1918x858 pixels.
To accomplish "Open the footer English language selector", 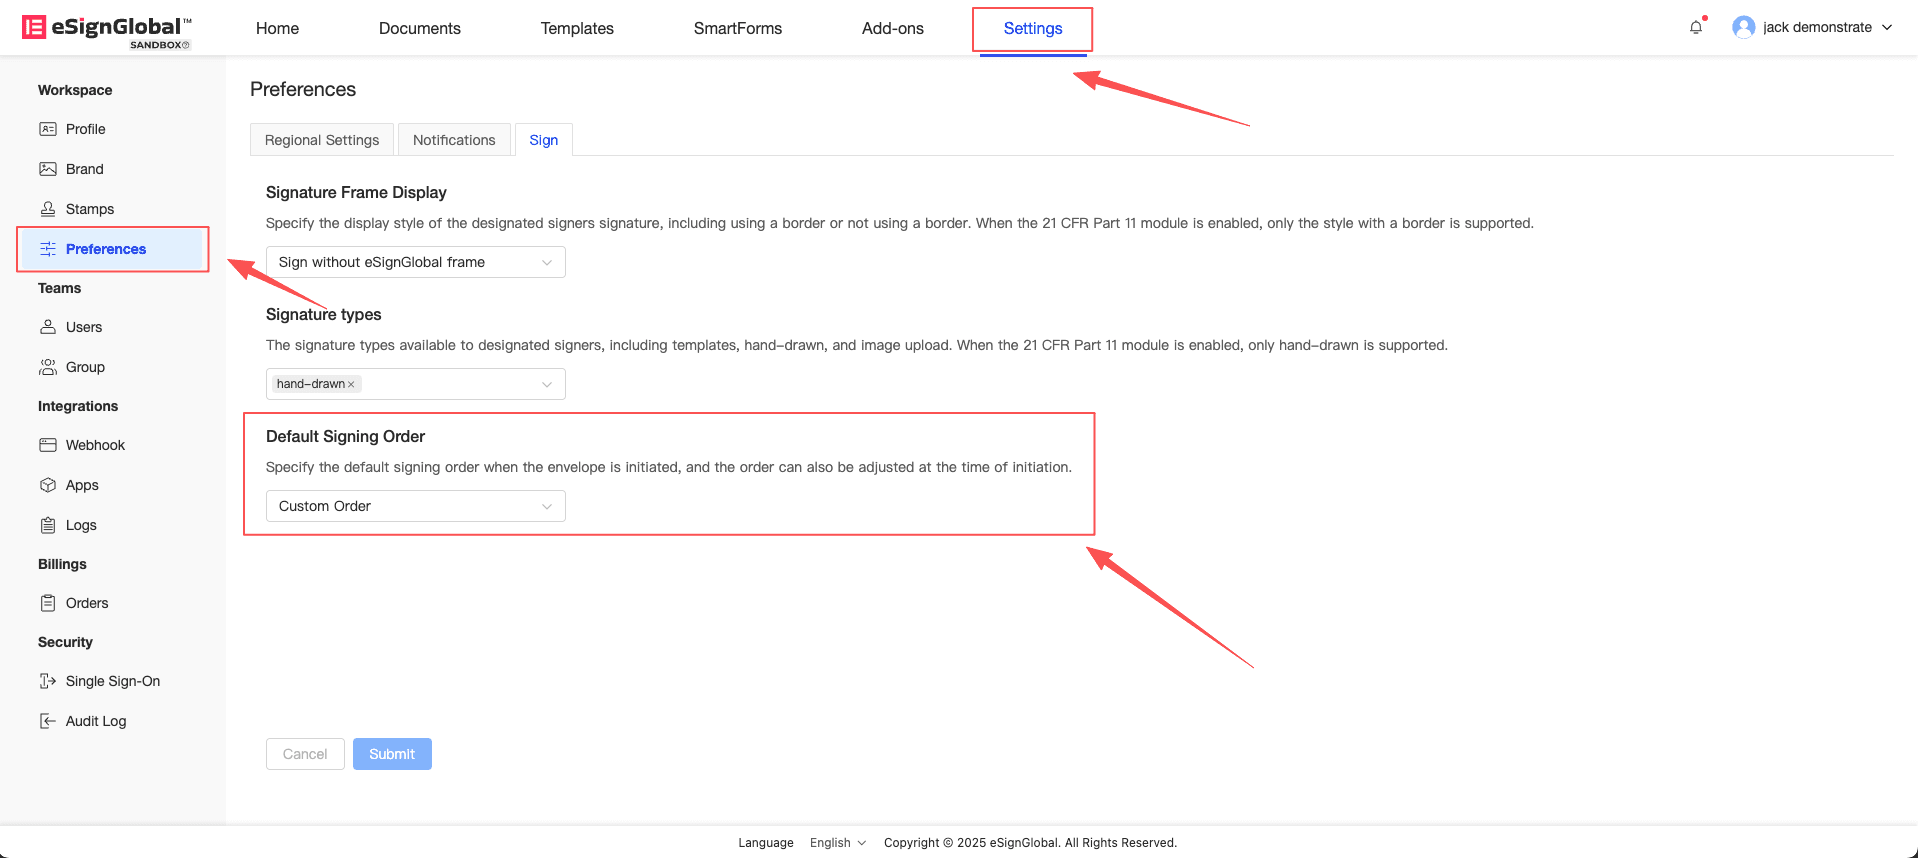I will click(x=837, y=843).
